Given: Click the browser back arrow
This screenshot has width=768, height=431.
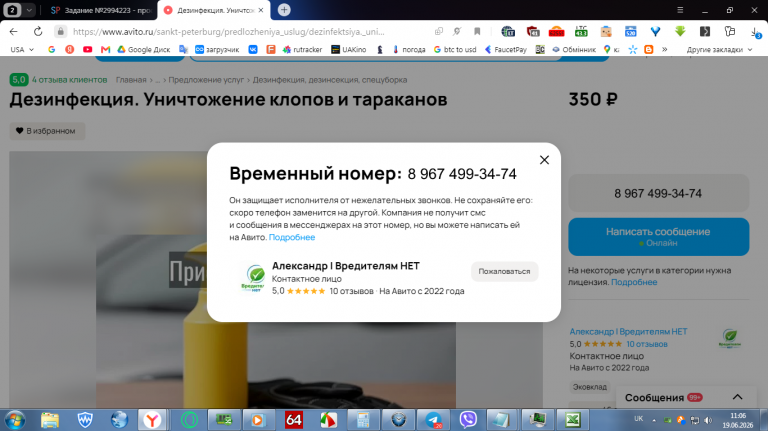Looking at the screenshot, I should [x=13, y=32].
